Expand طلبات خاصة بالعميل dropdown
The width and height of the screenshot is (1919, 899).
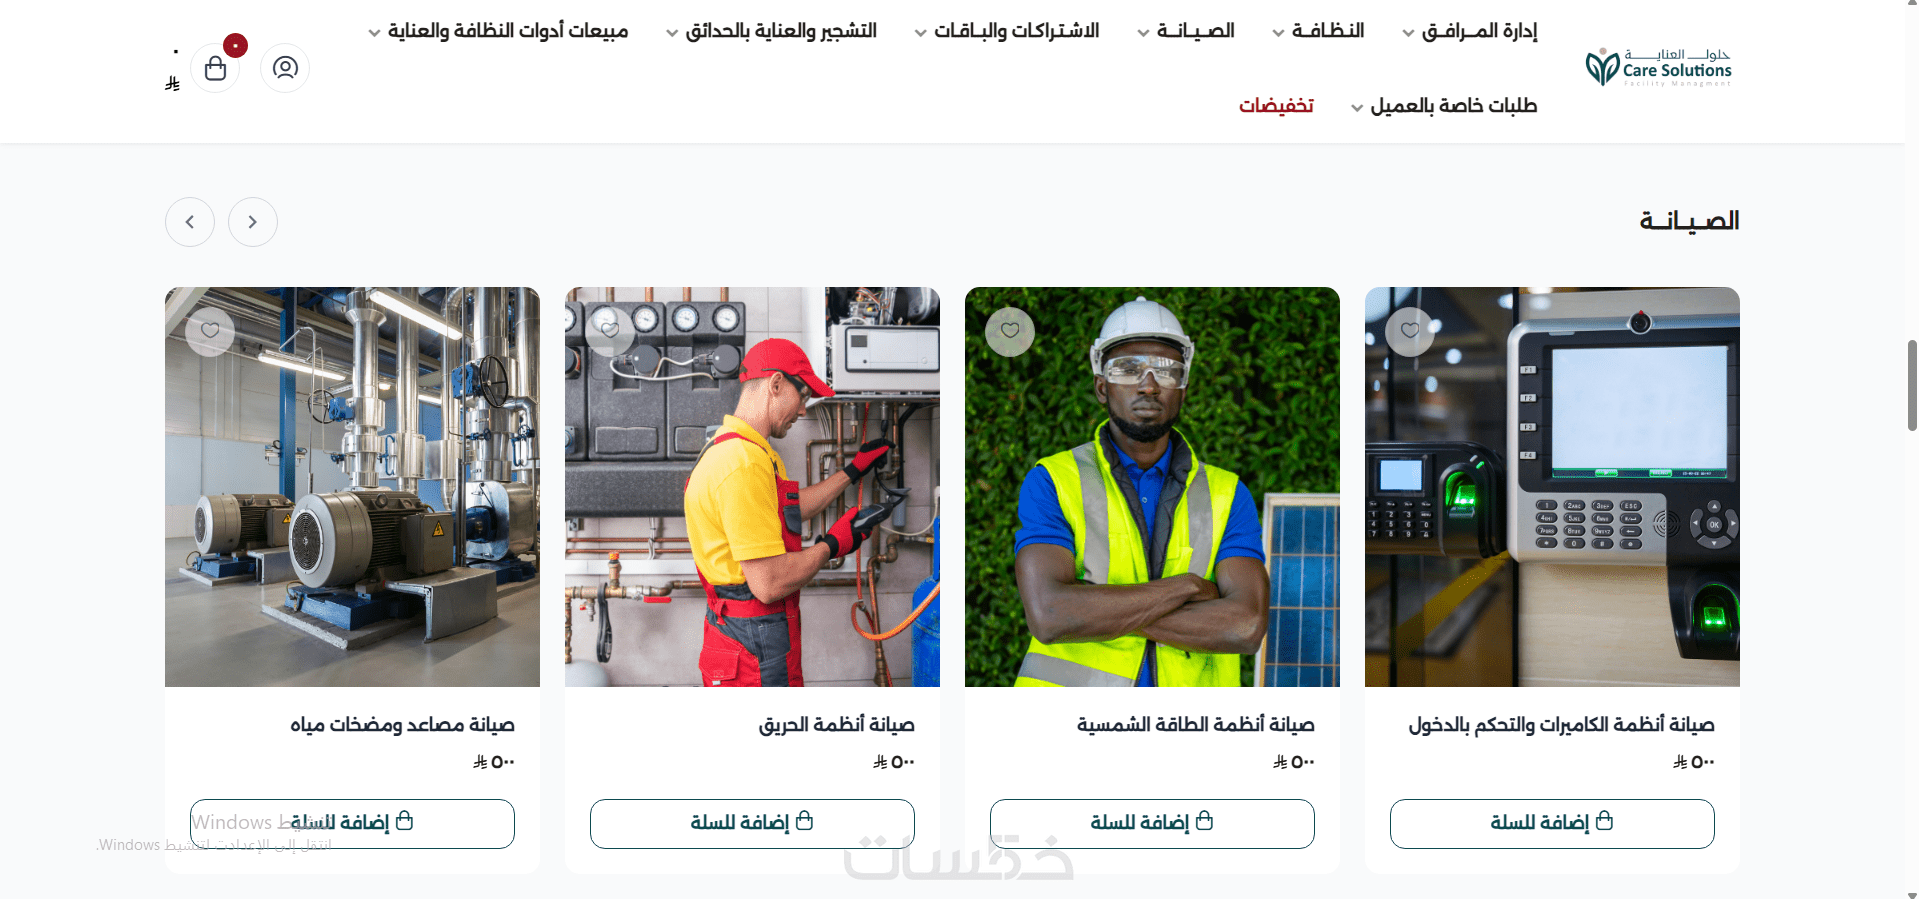(x=1444, y=106)
